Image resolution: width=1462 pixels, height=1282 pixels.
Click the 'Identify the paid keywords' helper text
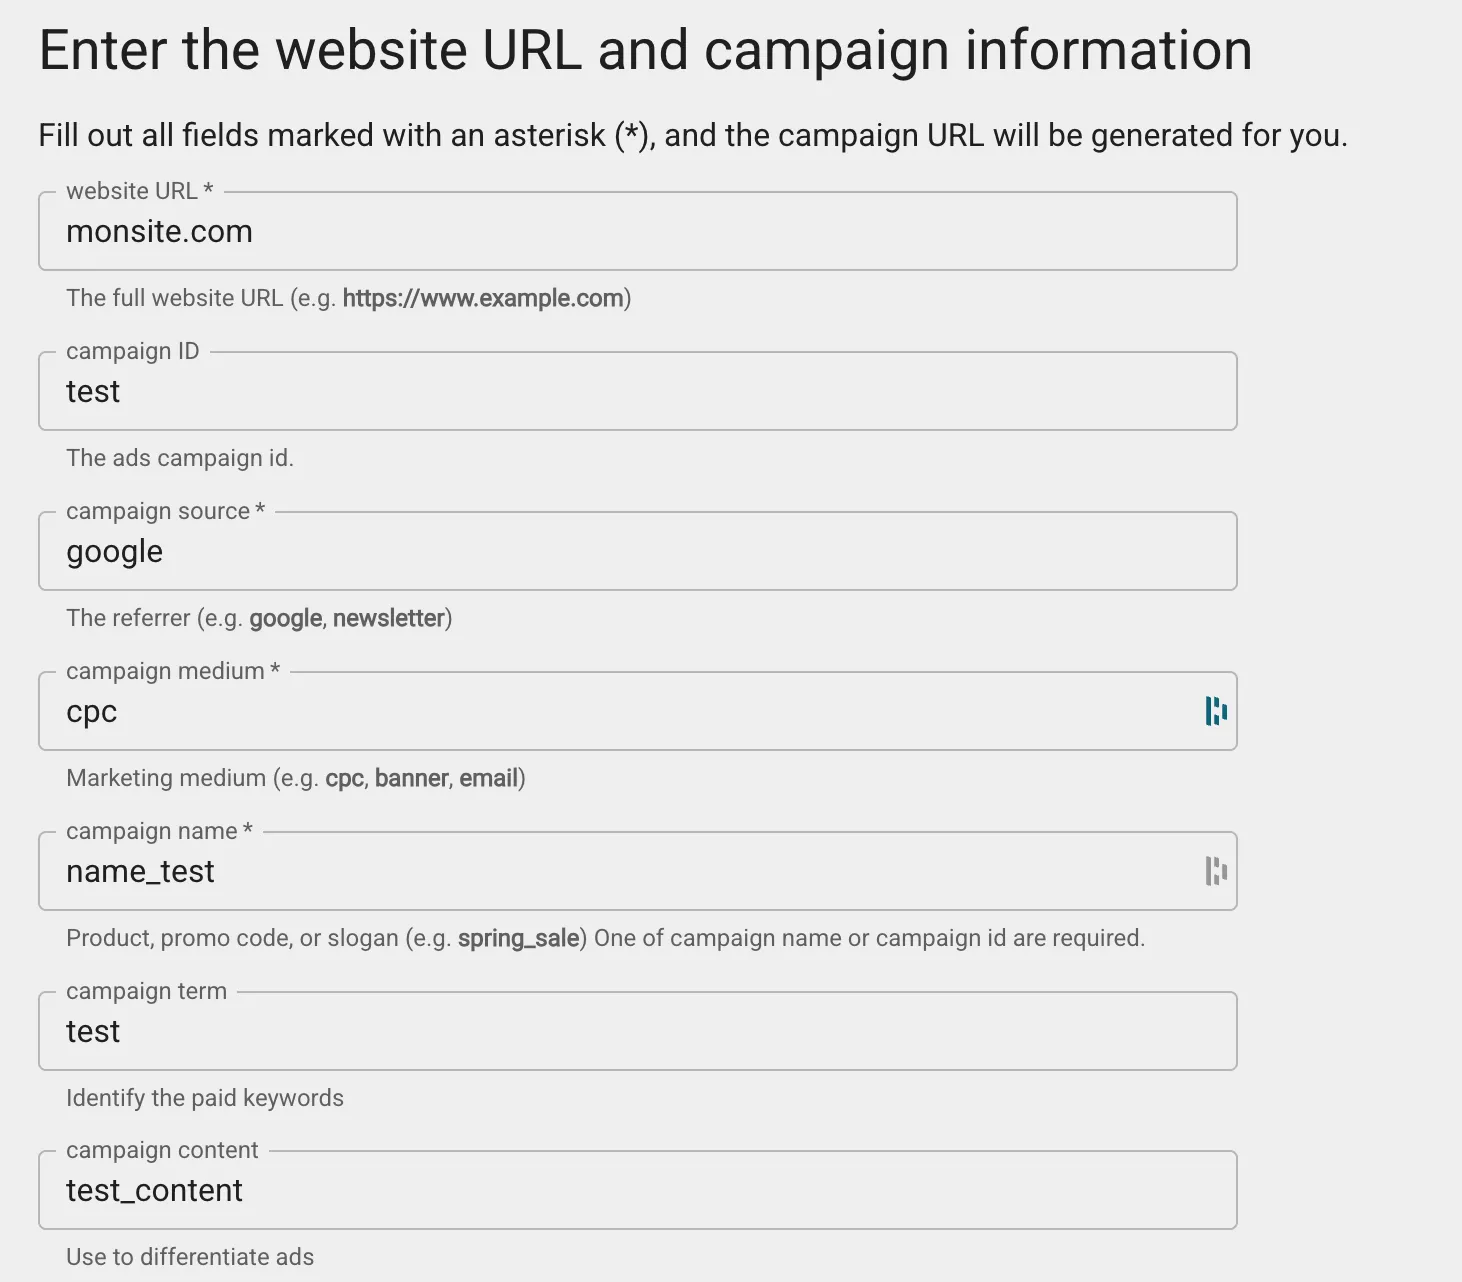pyautogui.click(x=205, y=1098)
